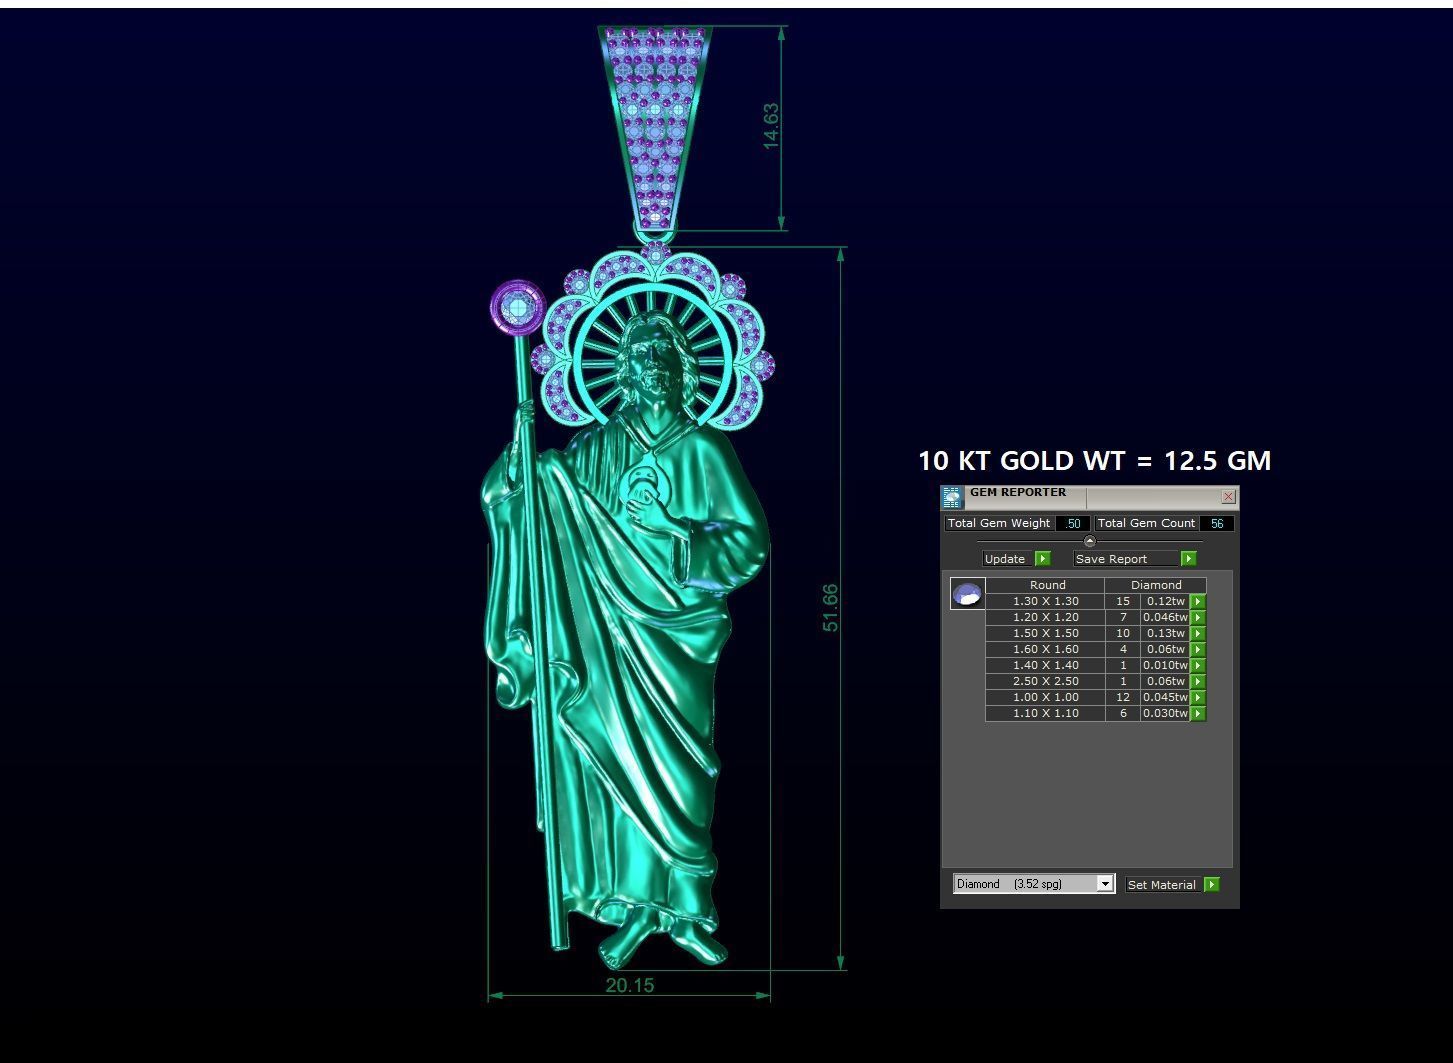
Task: Open the Diamond (3.52 spg) material dropdown
Action: click(x=1034, y=884)
